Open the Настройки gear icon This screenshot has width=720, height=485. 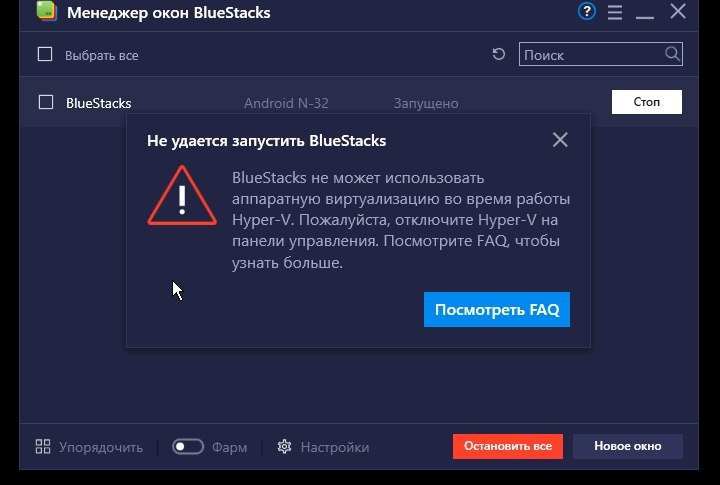284,446
